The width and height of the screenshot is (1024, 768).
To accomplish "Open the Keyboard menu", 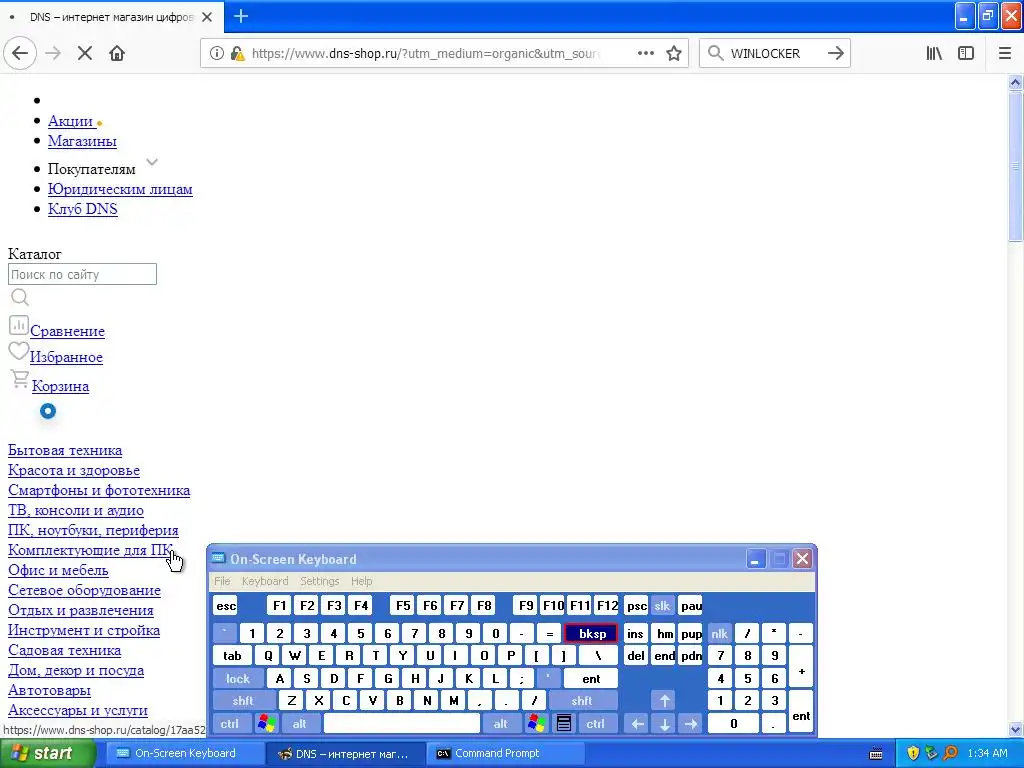I will pyautogui.click(x=265, y=581).
